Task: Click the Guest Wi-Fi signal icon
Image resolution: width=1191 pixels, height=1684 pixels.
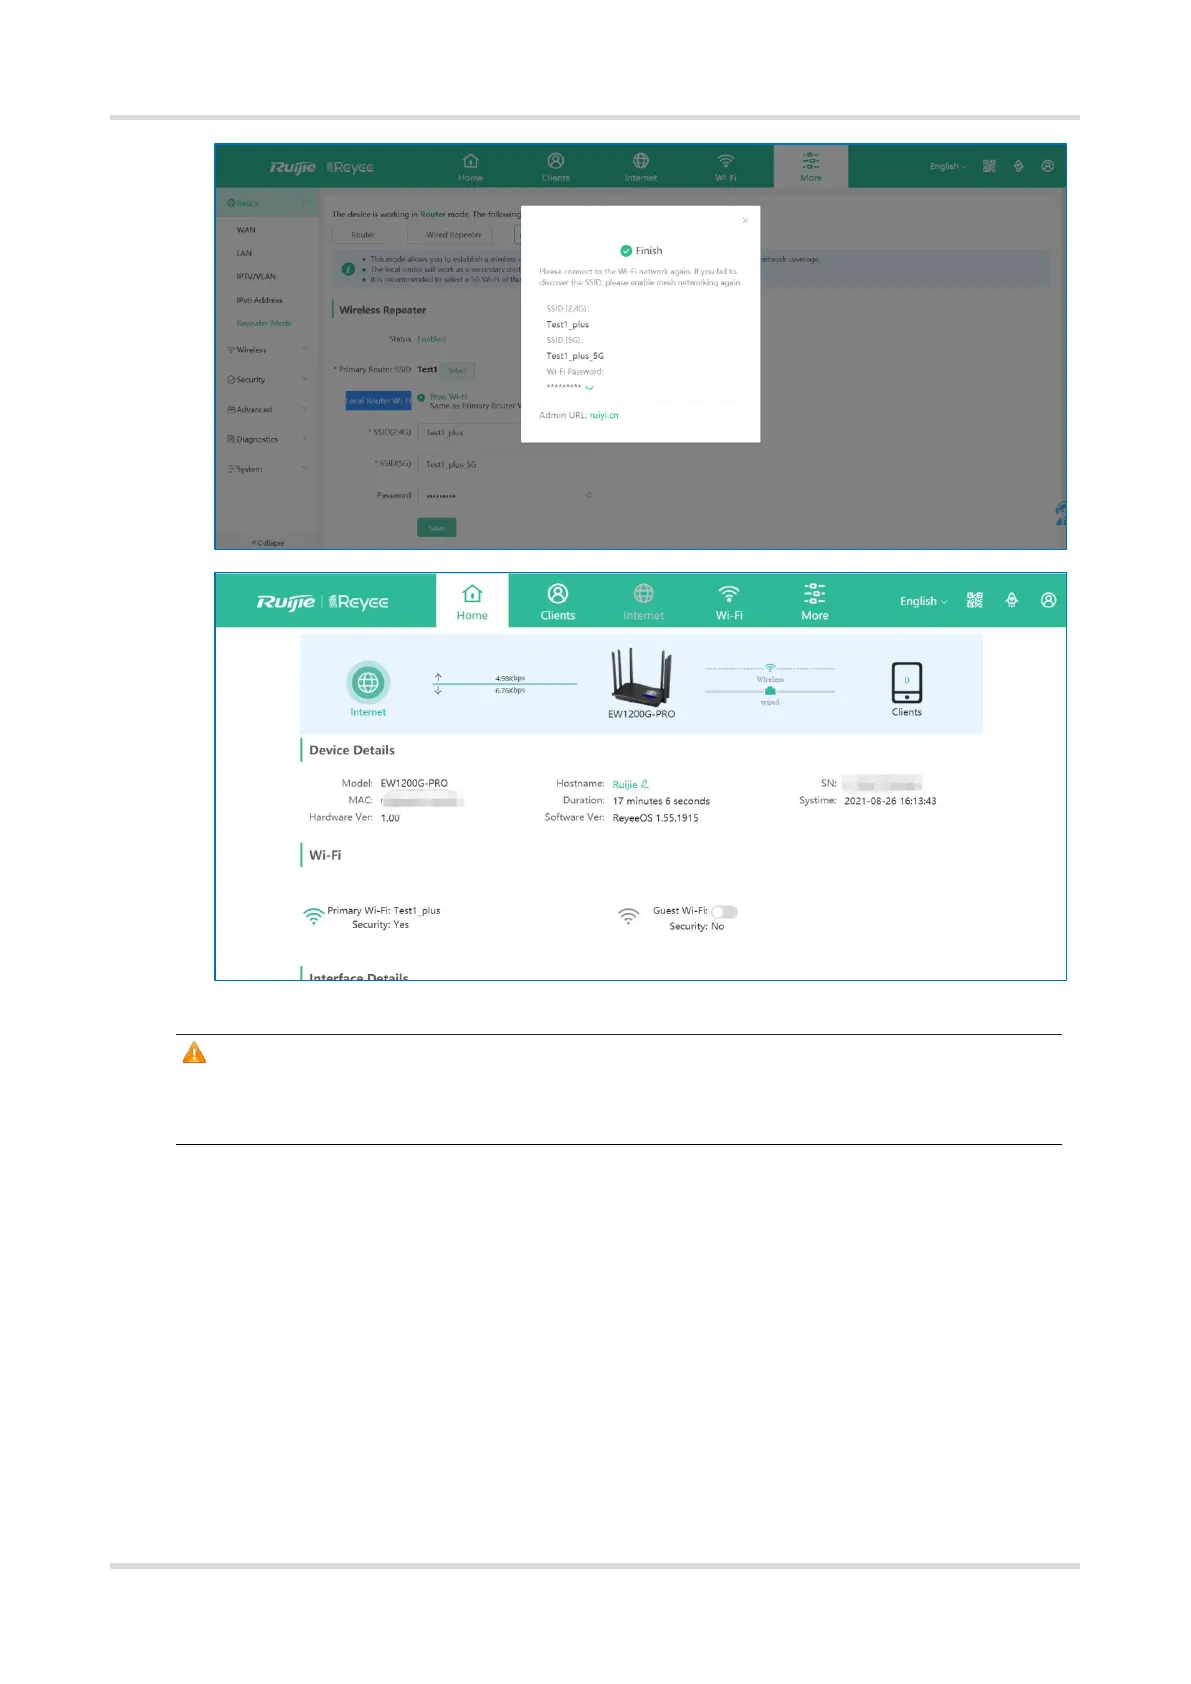Action: click(628, 916)
